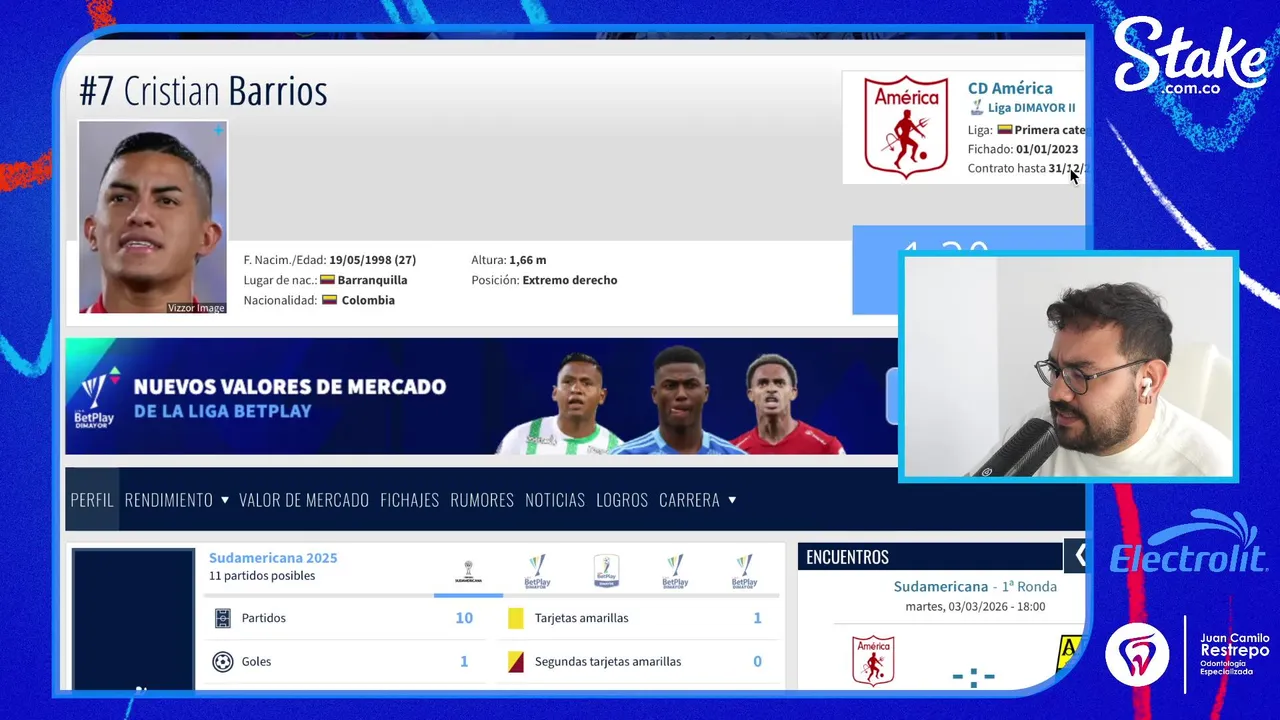The width and height of the screenshot is (1280, 720).
Task: Click the birthplace text Barranquilla
Action: 372,280
